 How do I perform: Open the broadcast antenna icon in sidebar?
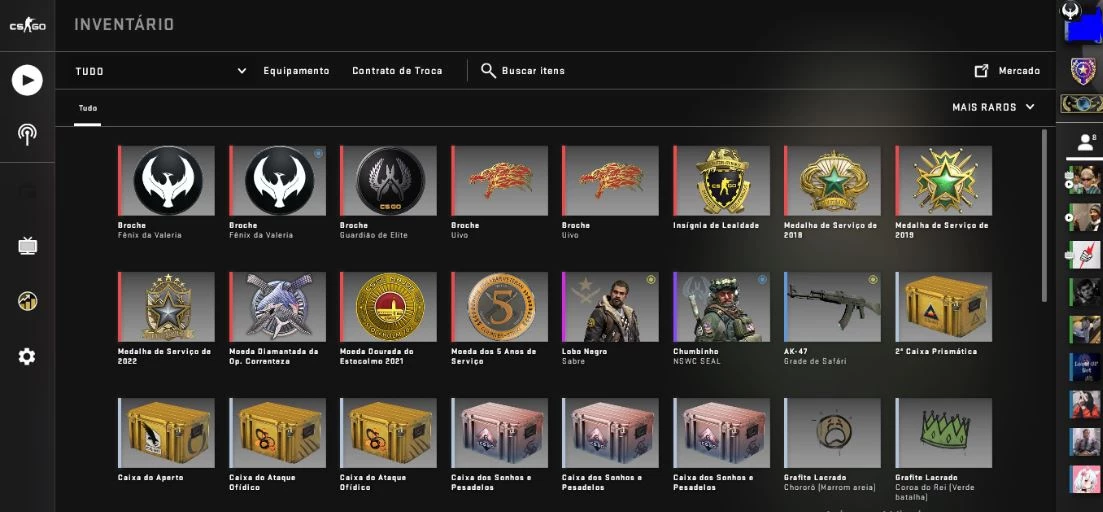27,134
